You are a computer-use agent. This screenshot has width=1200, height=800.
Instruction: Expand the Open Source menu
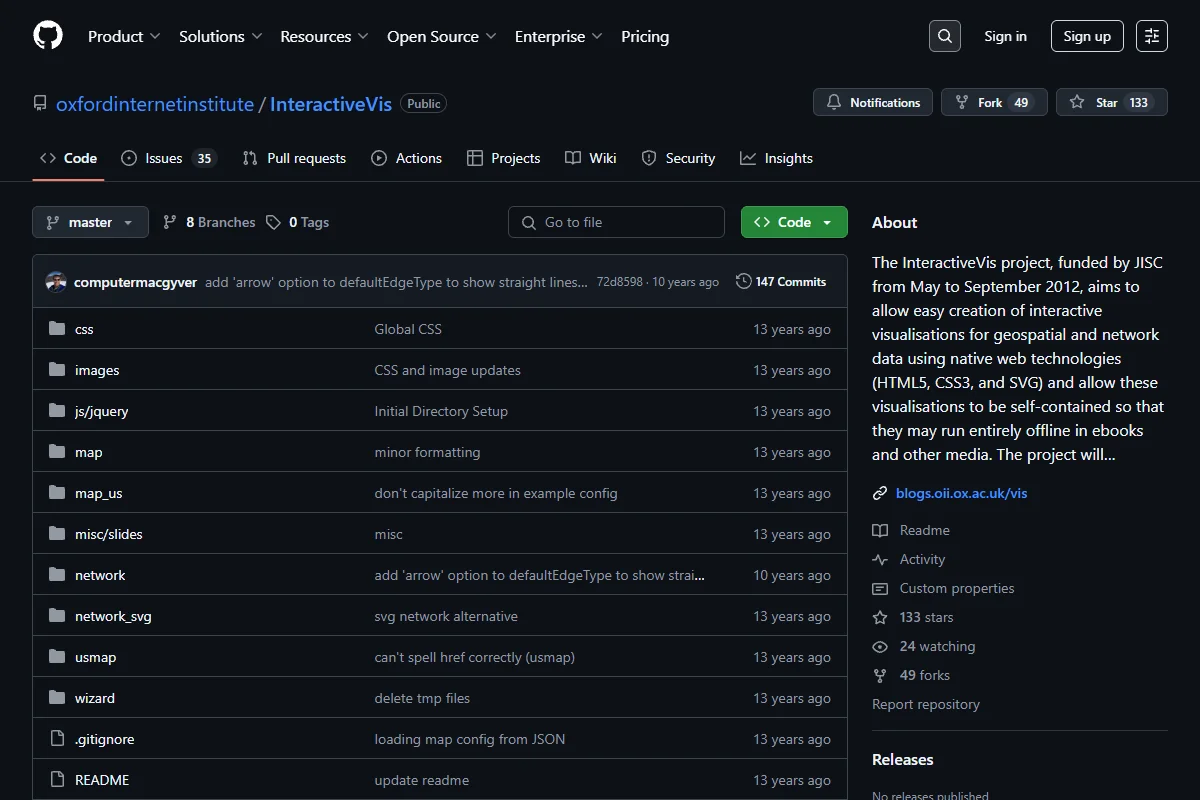[442, 36]
